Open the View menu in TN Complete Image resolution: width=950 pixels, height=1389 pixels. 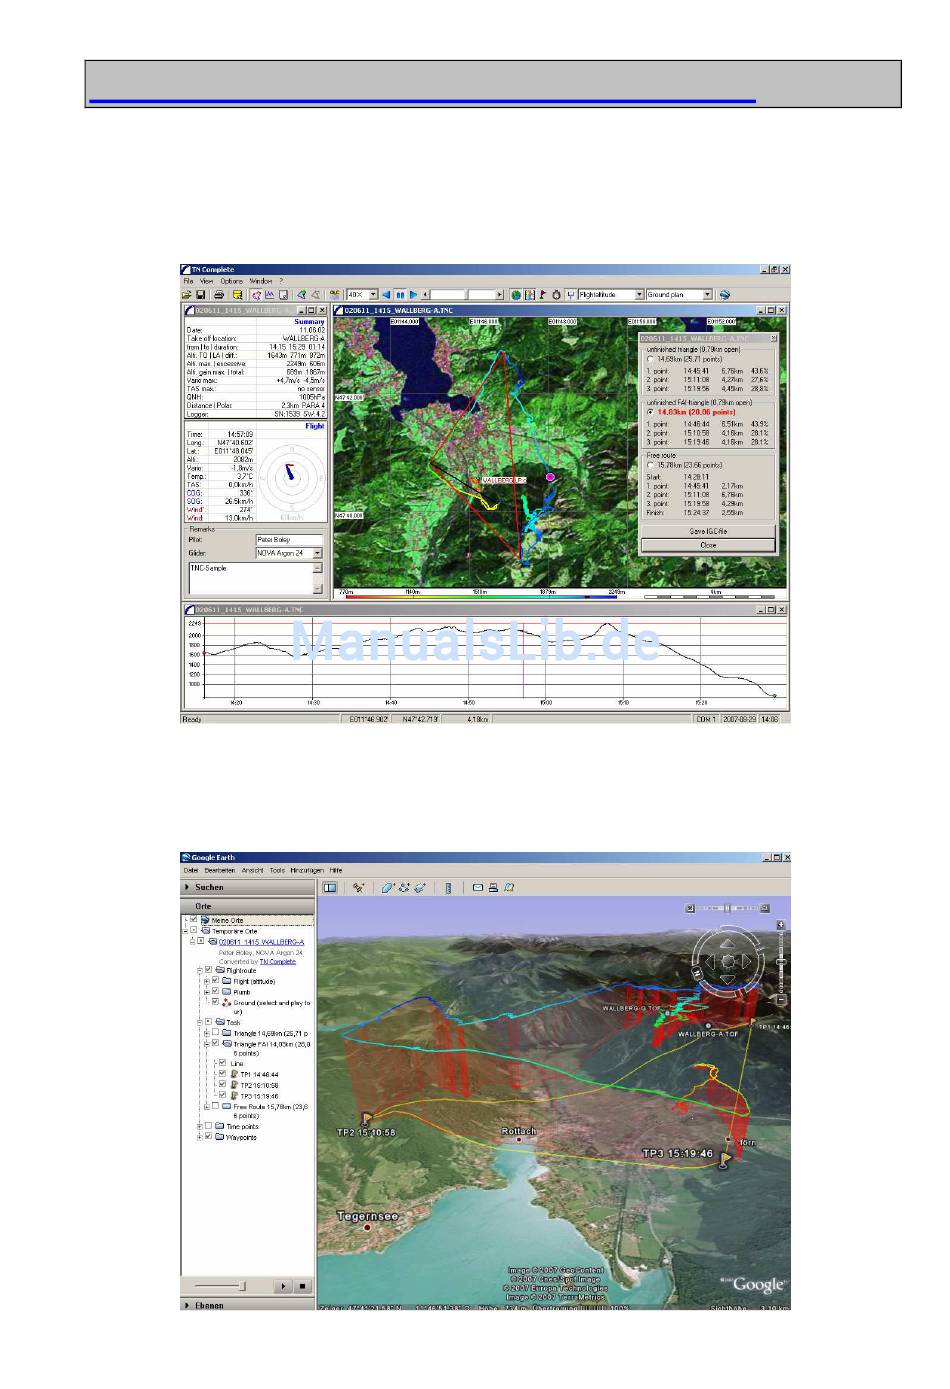point(206,281)
